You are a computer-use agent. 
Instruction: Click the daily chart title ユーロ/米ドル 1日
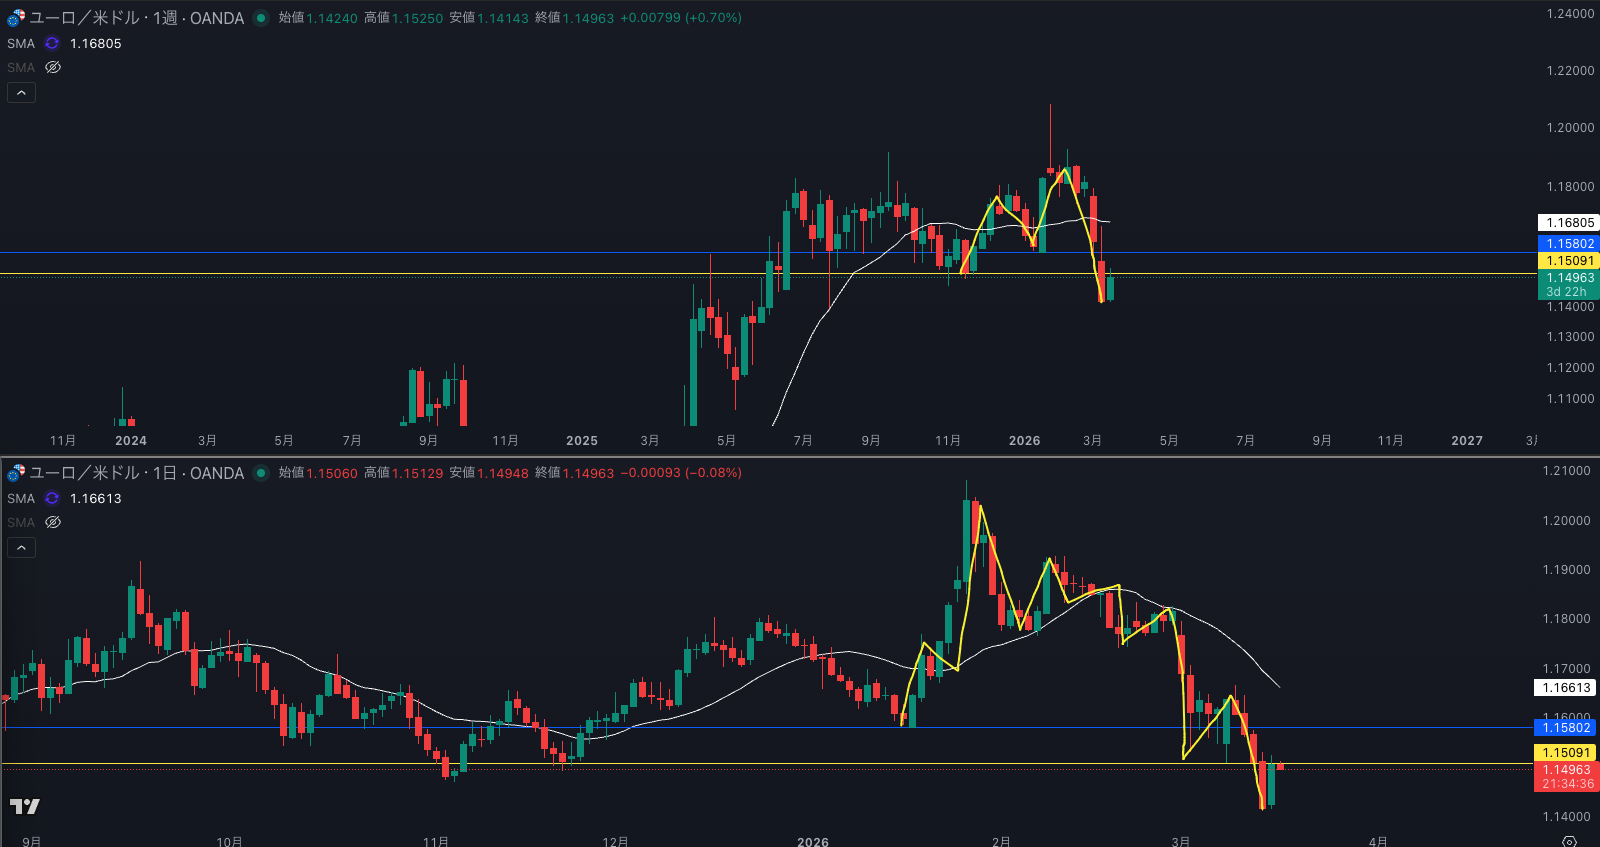(137, 473)
